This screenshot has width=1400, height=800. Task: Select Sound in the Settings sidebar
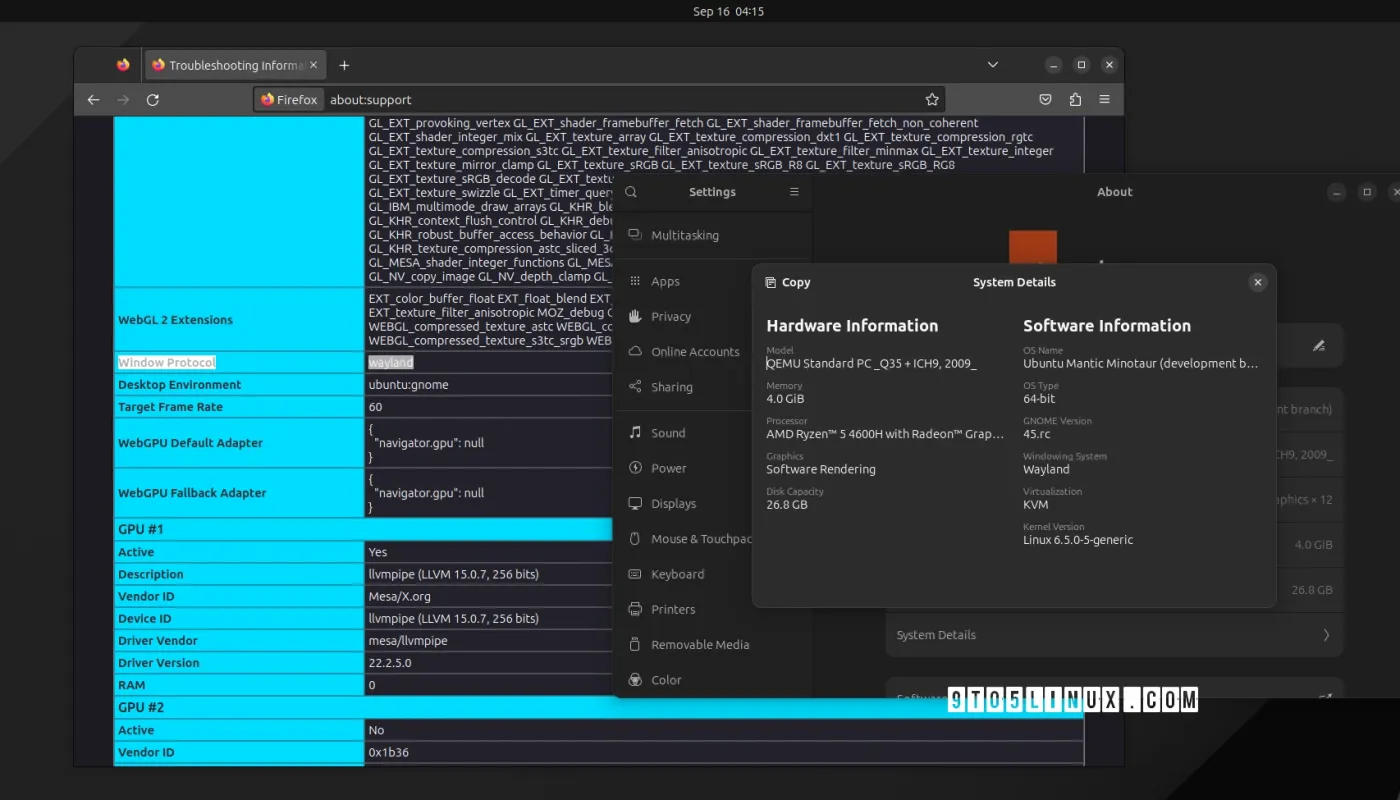pos(666,432)
